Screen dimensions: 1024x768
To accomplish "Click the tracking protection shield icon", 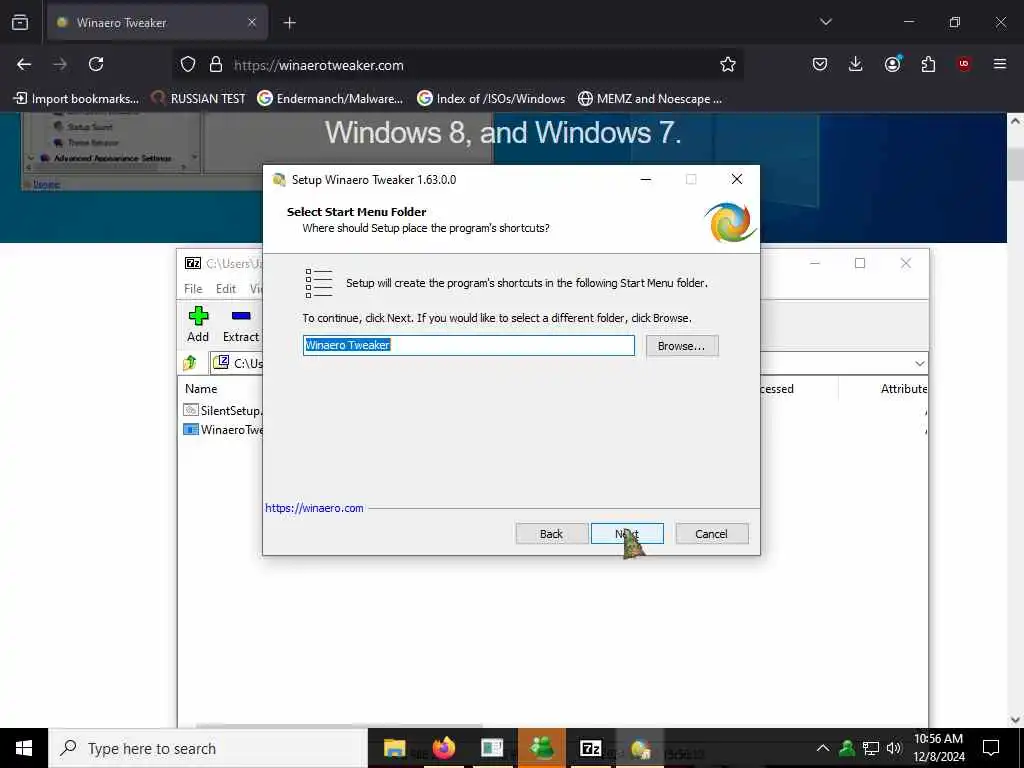I will 188,64.
